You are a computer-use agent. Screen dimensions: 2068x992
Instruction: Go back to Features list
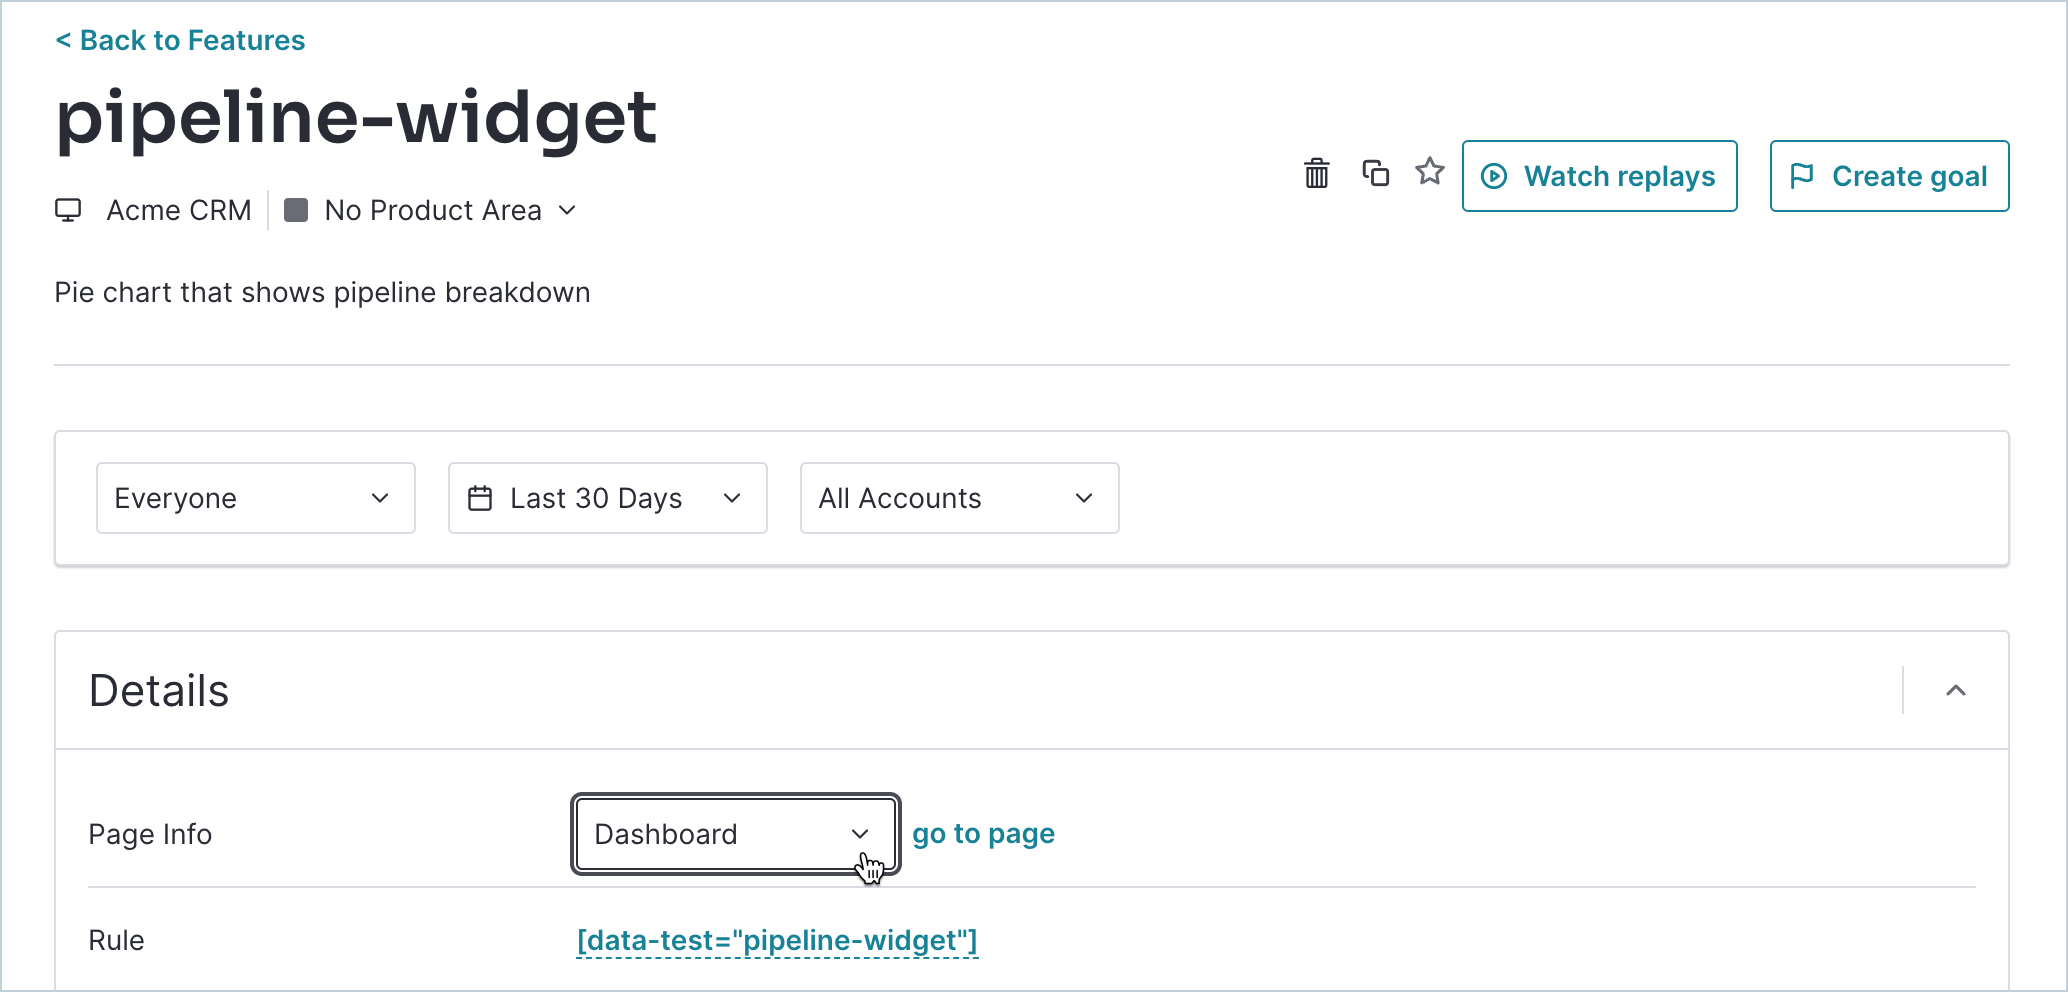tap(180, 40)
